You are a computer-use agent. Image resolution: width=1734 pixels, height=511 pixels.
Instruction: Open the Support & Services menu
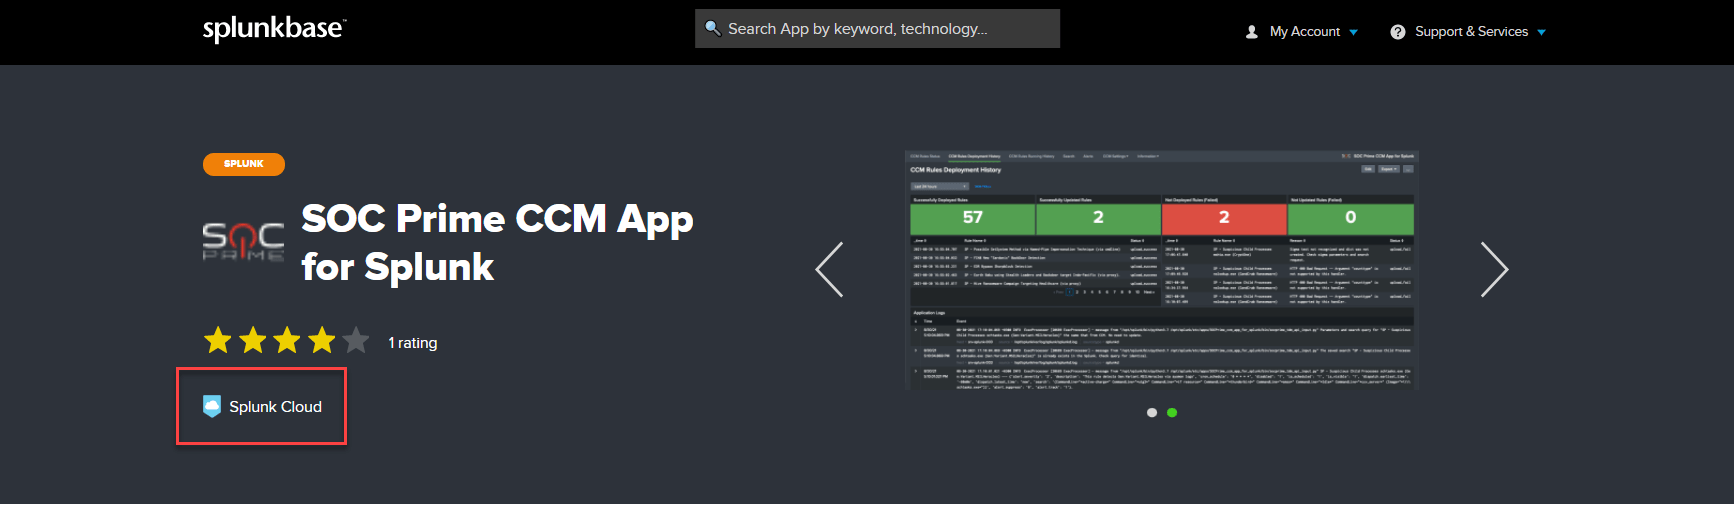(1471, 32)
